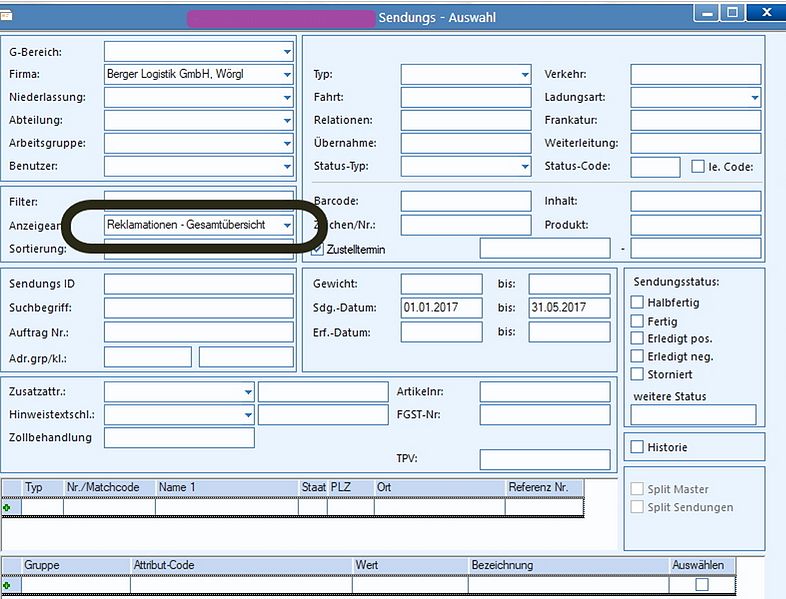Click the TPV input field
The width and height of the screenshot is (786, 599).
coord(545,460)
